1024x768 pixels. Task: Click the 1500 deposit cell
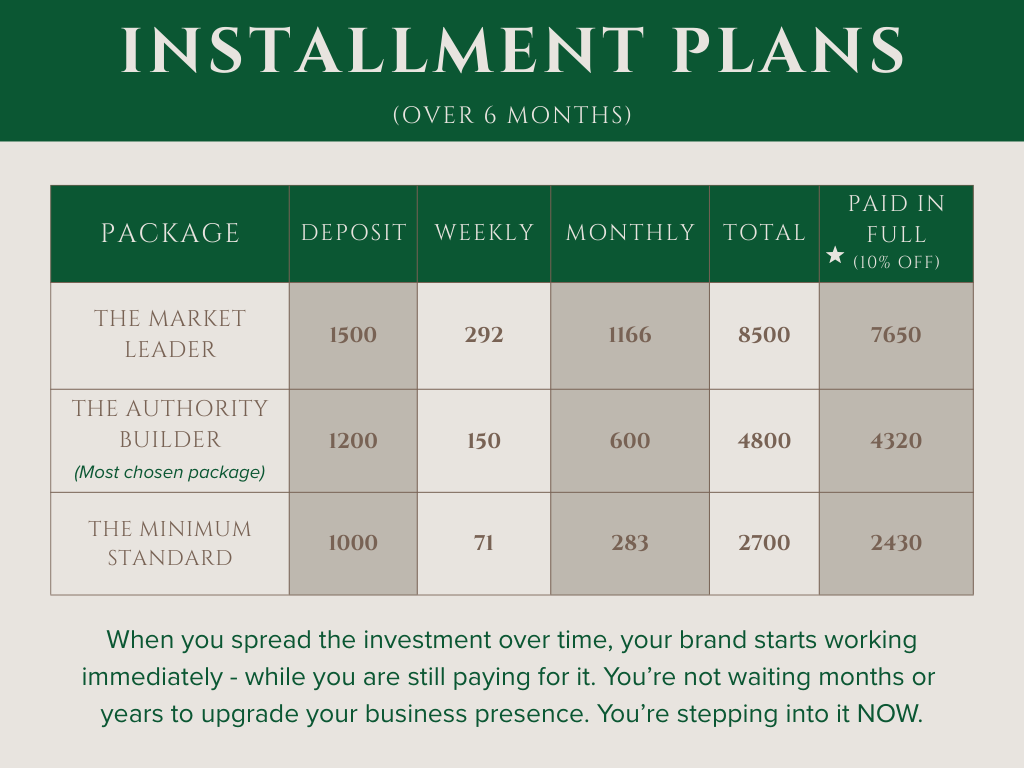click(x=353, y=335)
